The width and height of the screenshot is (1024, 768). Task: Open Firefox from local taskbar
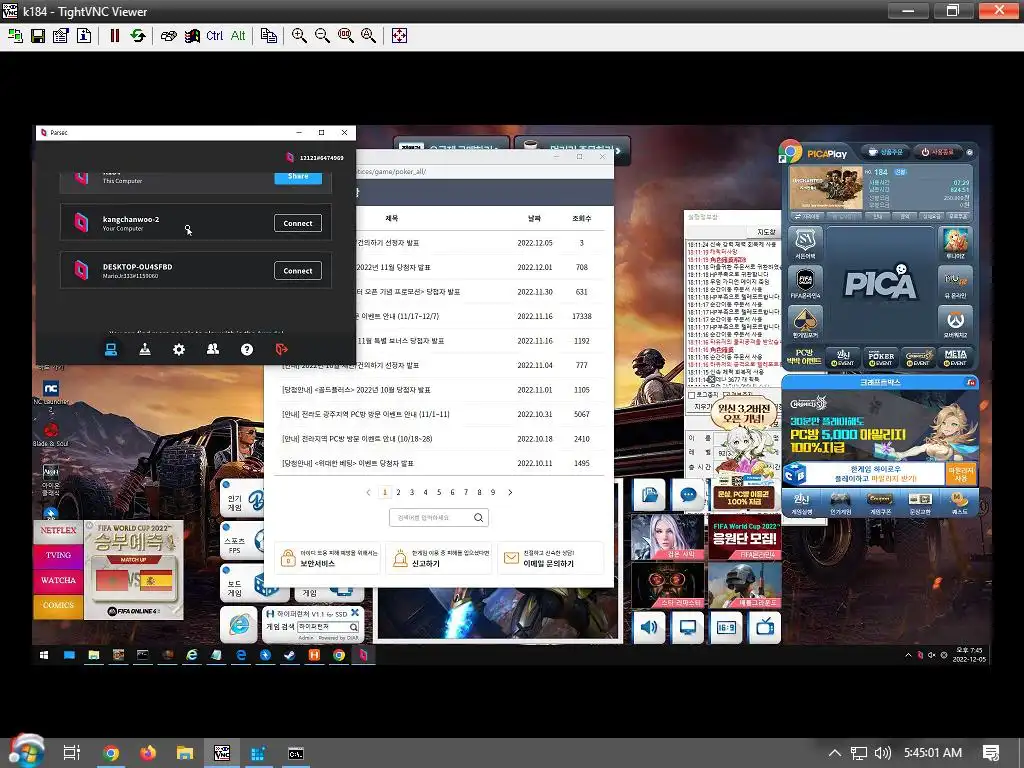click(x=148, y=753)
